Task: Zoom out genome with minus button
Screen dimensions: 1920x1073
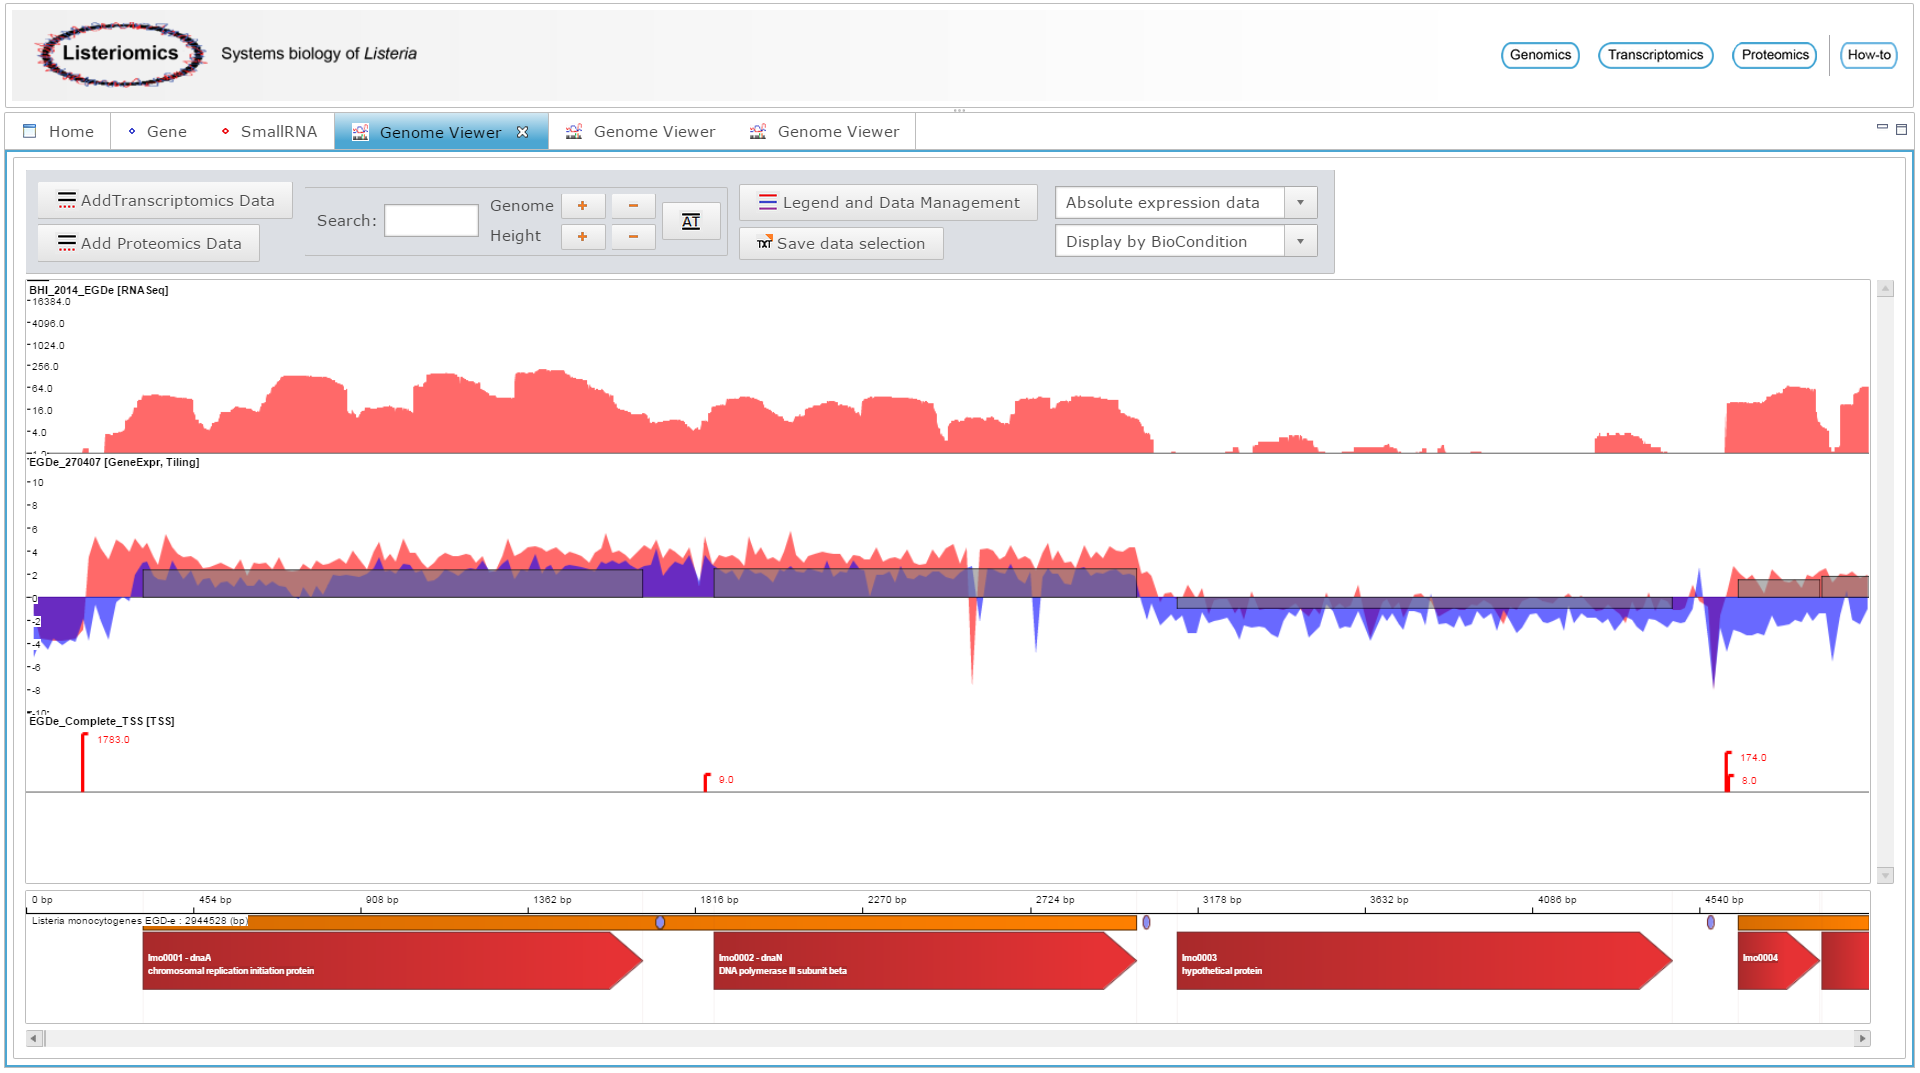Action: tap(633, 206)
